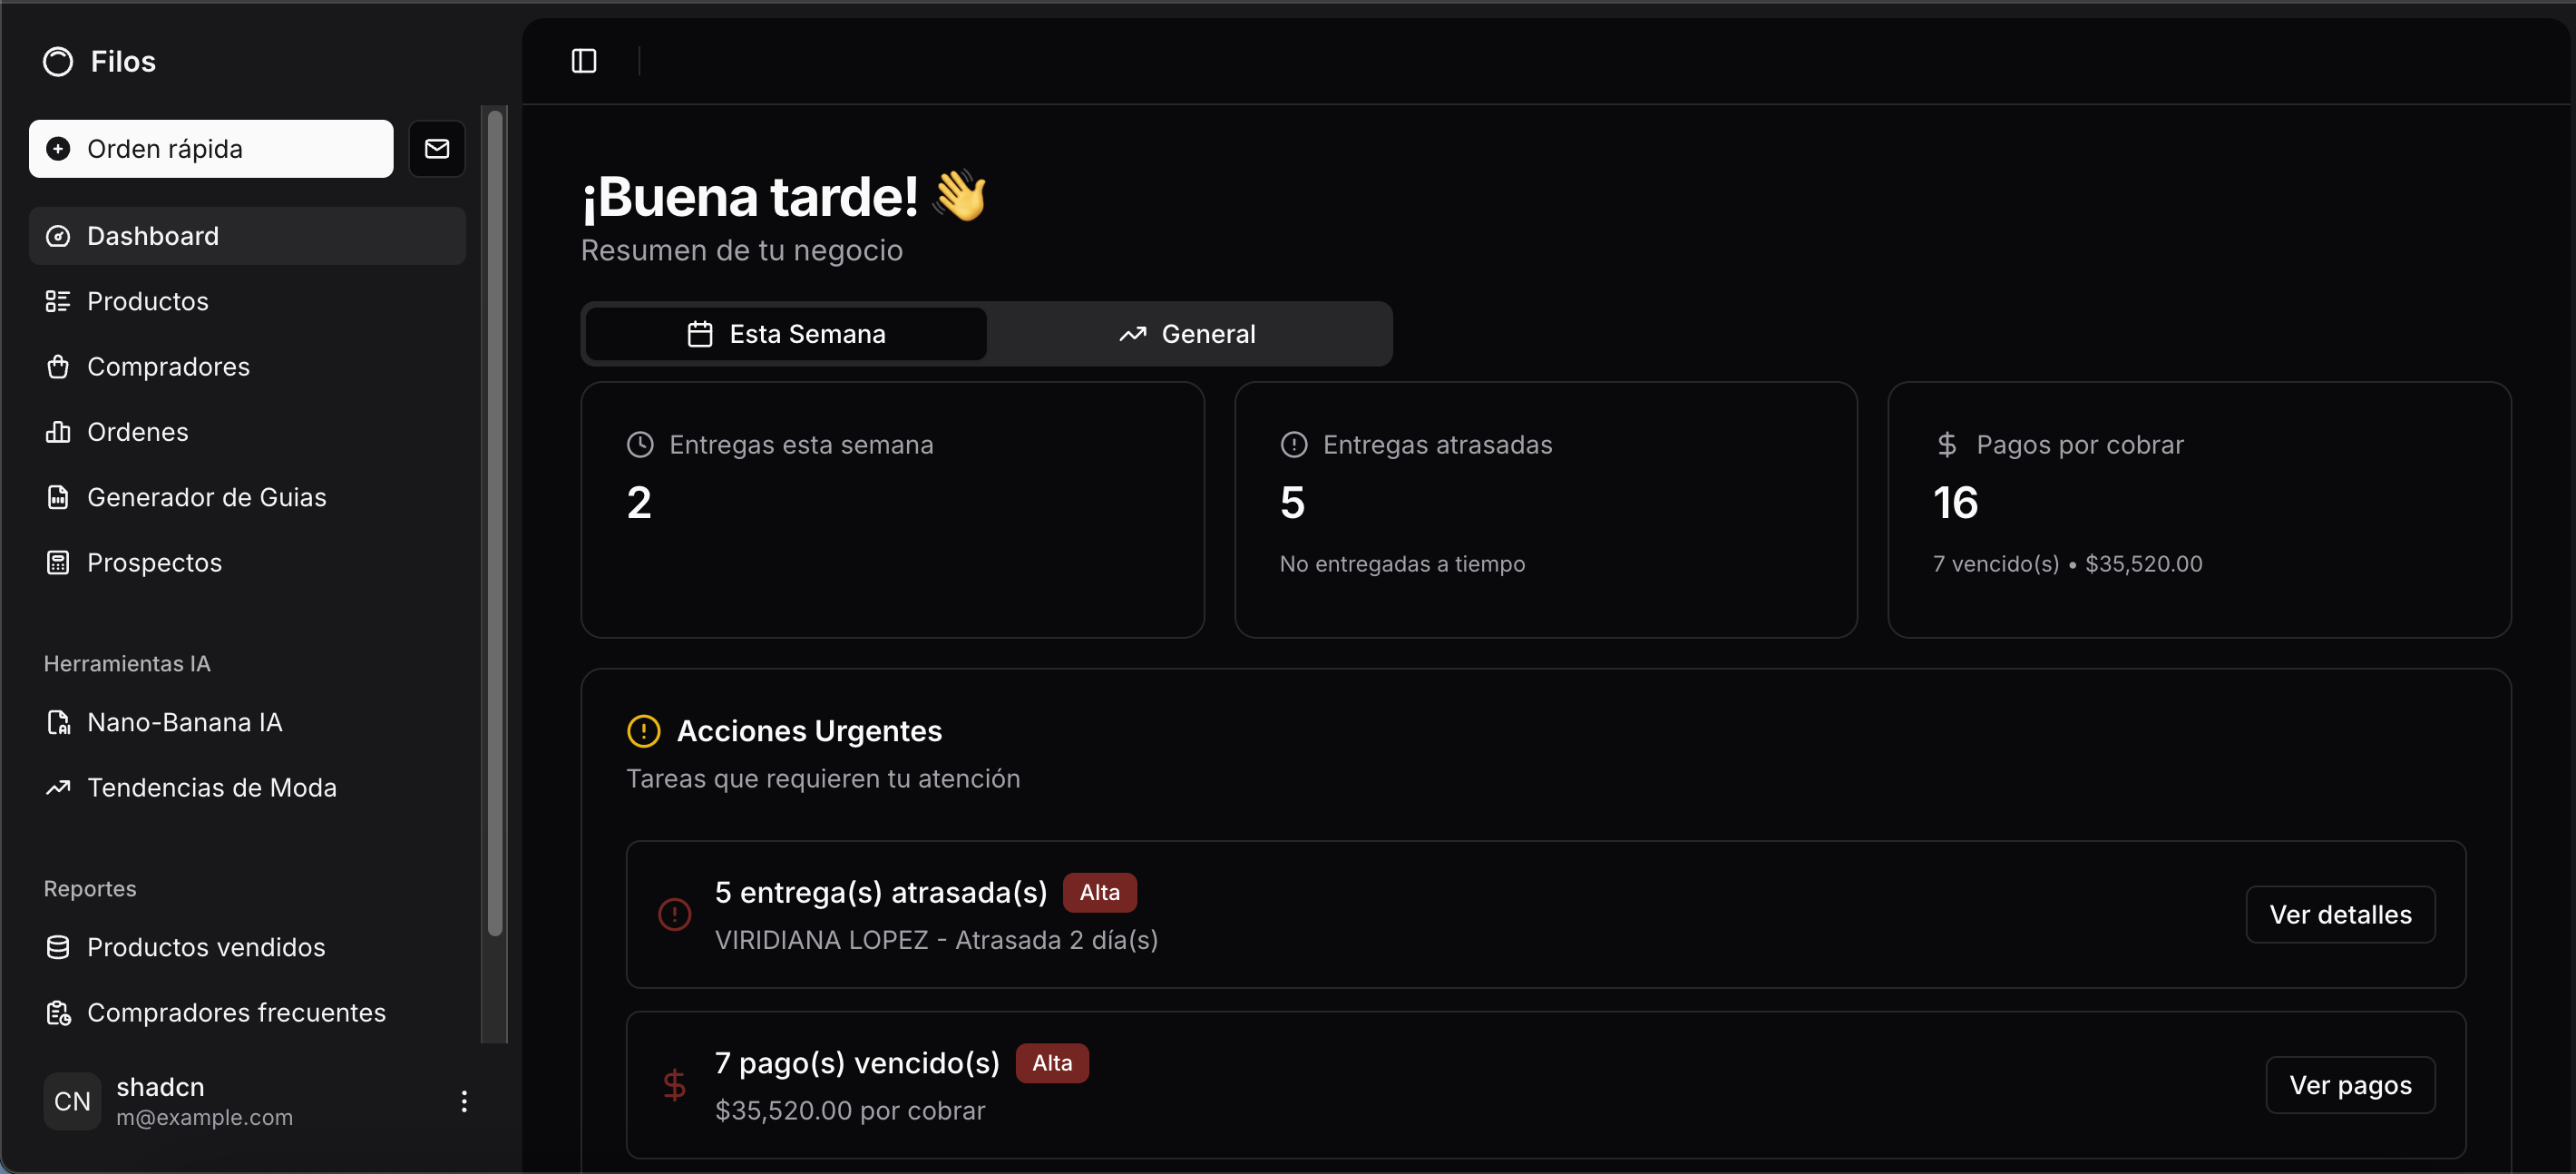Open user account options menu

click(x=464, y=1101)
